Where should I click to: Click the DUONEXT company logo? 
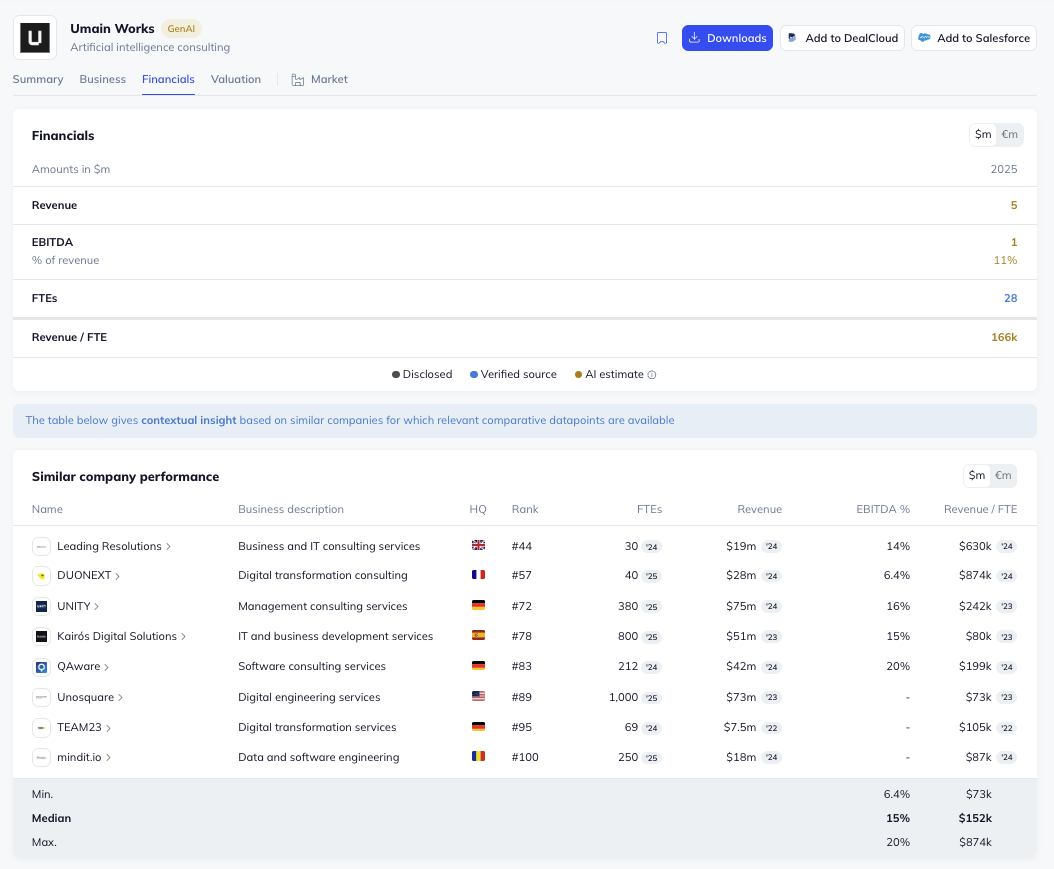point(41,576)
